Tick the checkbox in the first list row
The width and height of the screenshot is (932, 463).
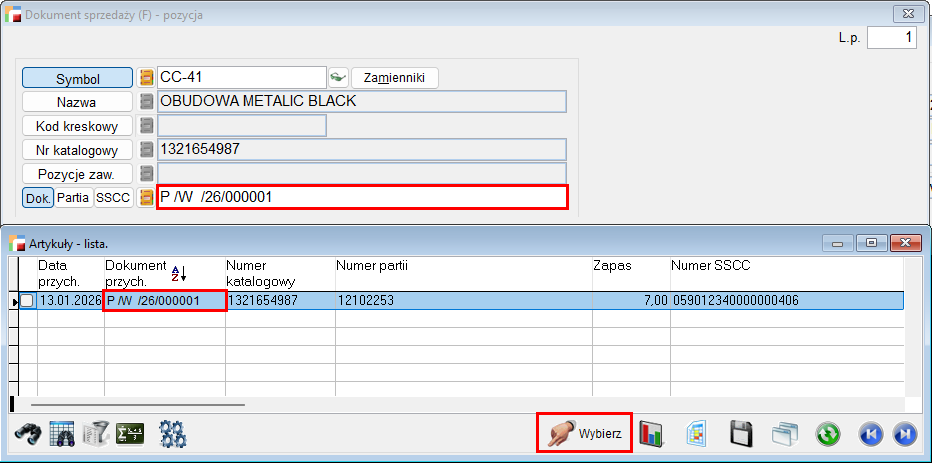[27, 301]
